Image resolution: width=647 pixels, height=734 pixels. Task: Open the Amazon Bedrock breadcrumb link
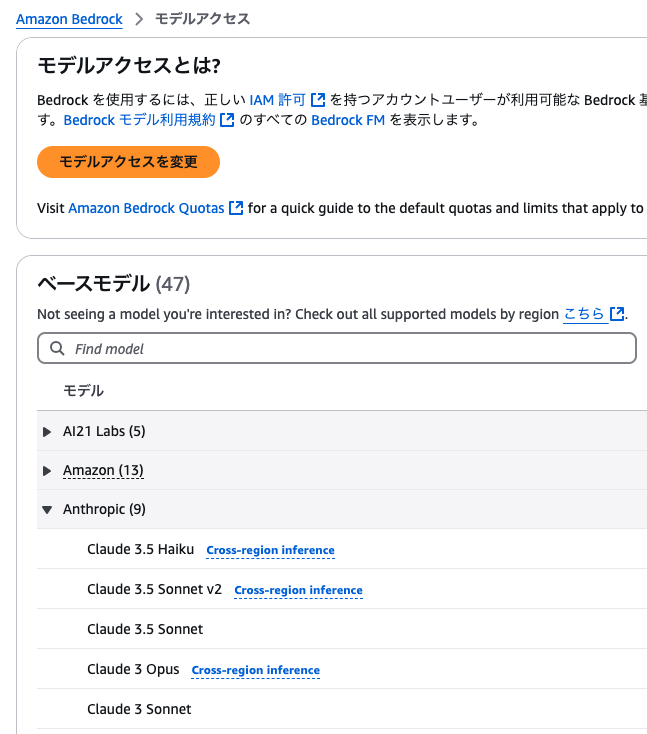pyautogui.click(x=69, y=19)
